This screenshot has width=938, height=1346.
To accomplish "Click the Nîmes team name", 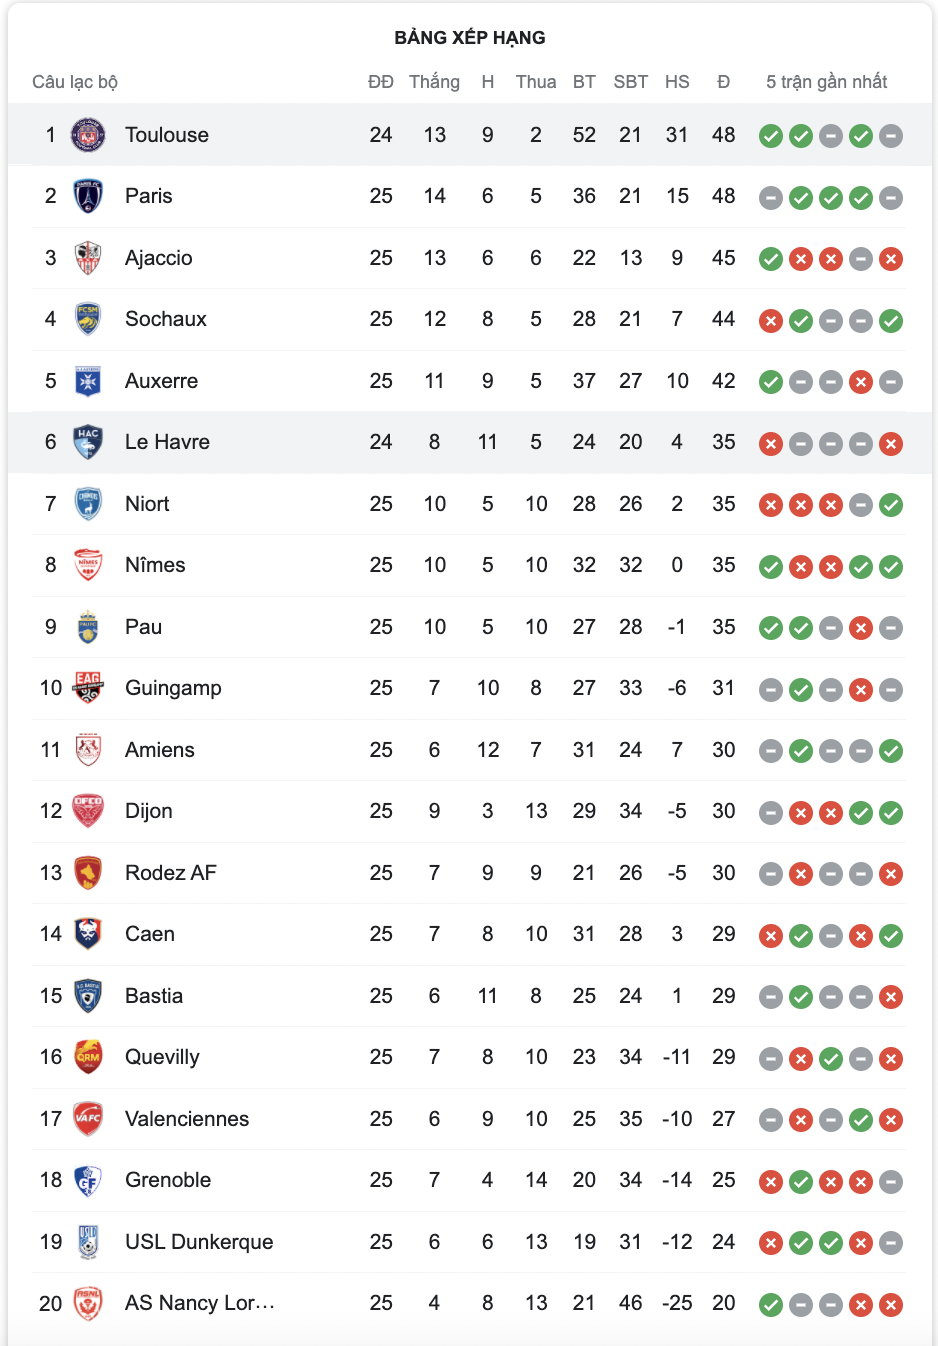I will coord(155,565).
